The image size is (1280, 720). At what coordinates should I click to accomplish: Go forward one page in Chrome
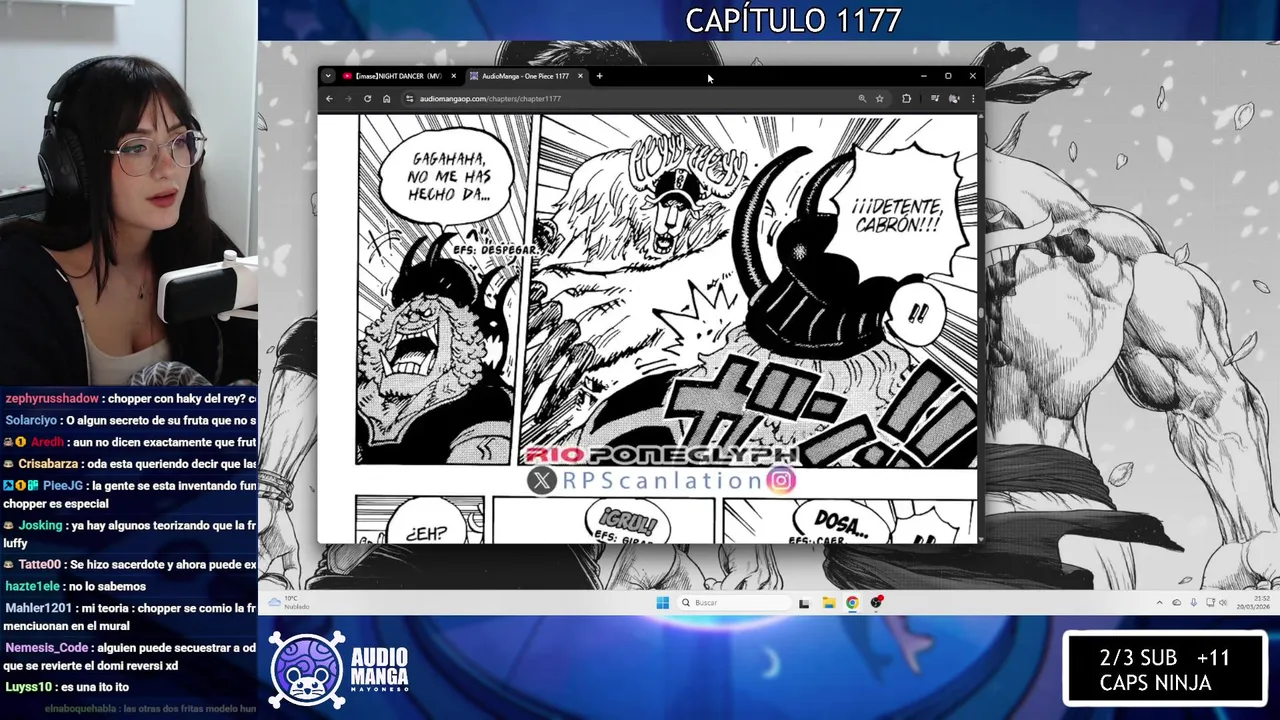348,99
